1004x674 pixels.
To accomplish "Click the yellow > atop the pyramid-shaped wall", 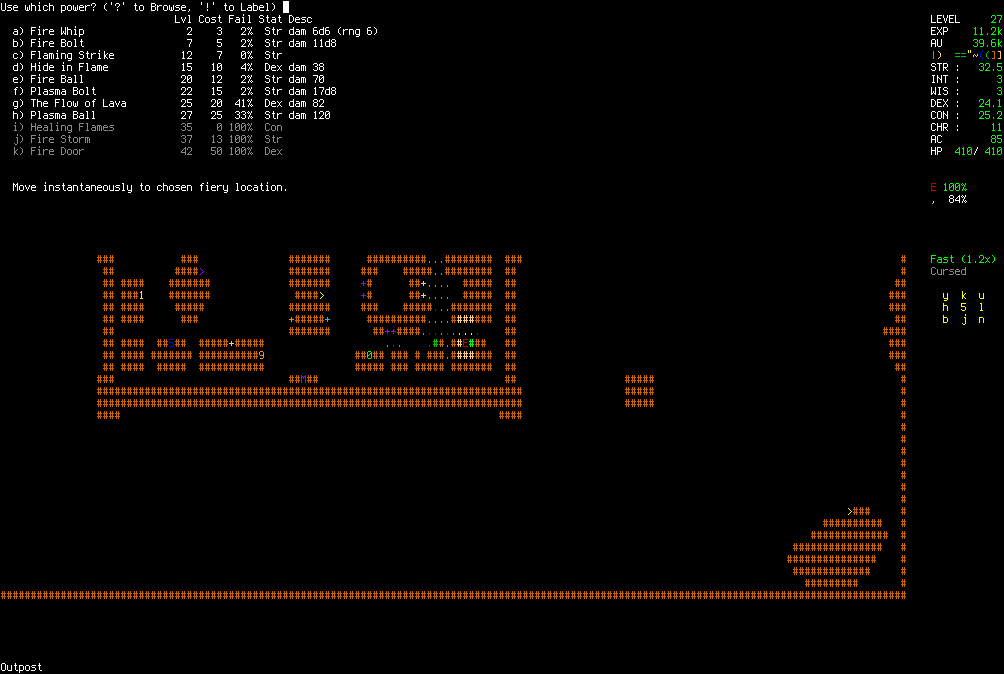I will click(x=850, y=511).
